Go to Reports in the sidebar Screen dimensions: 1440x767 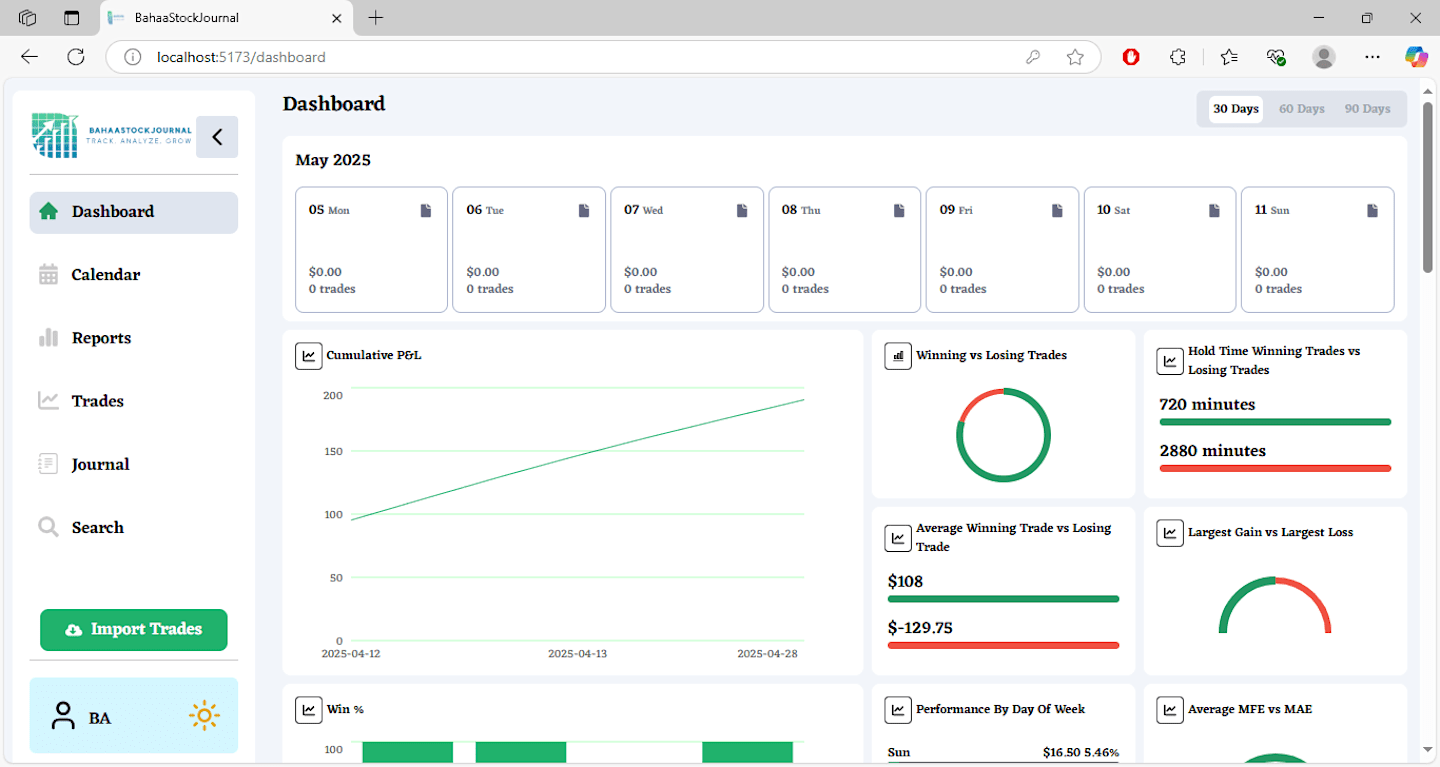101,338
